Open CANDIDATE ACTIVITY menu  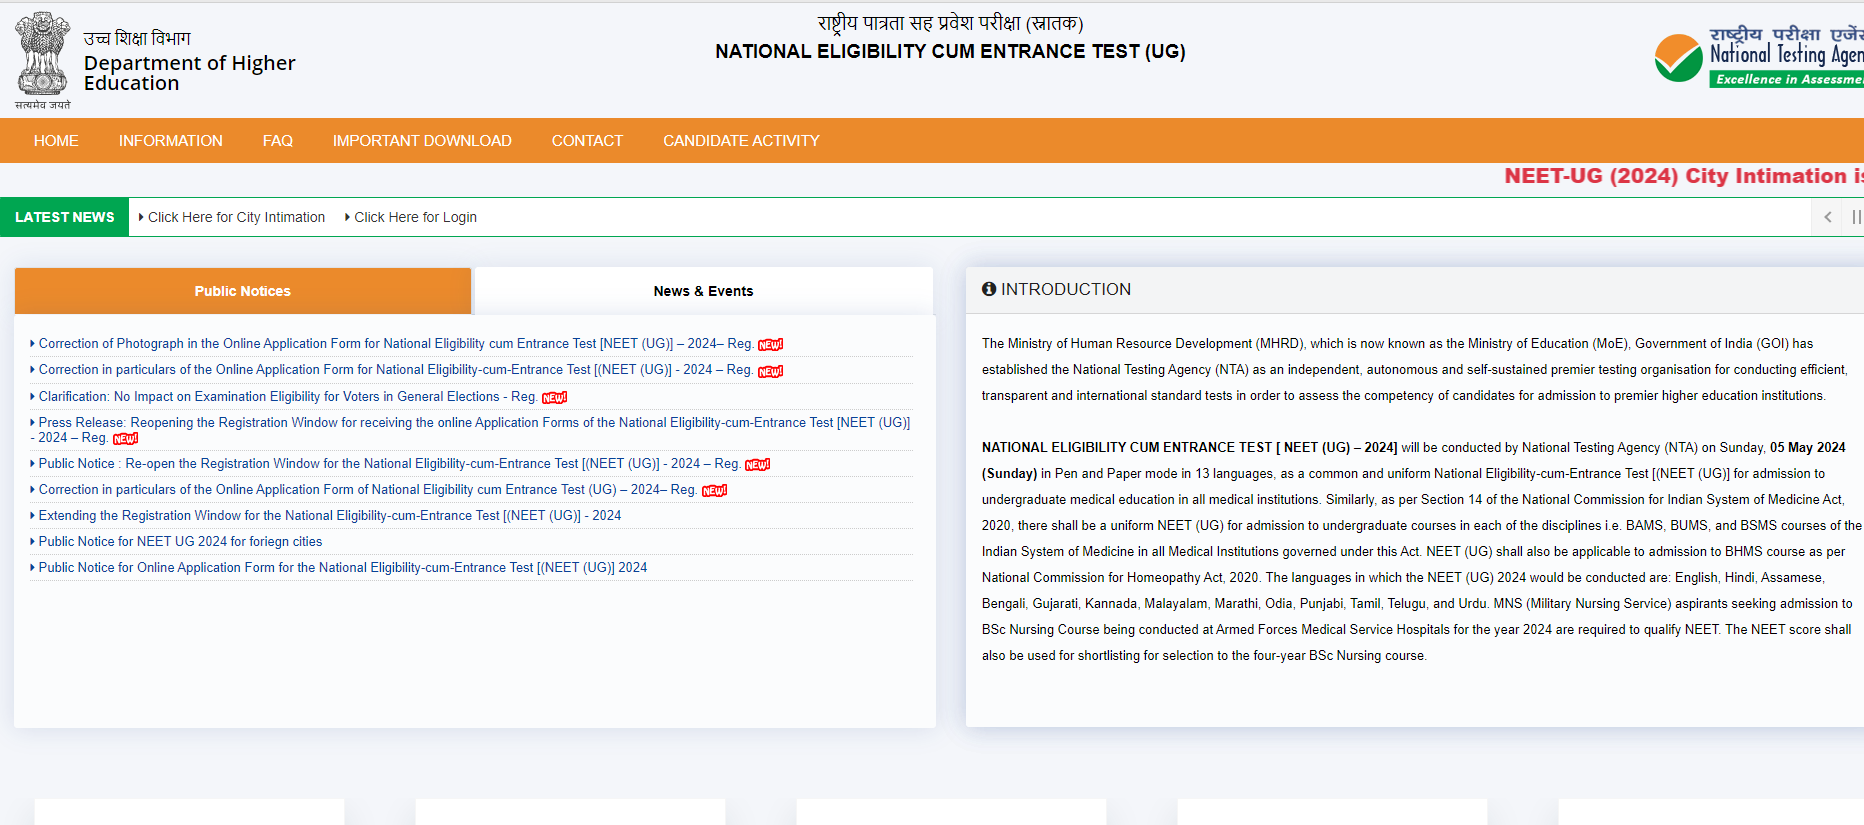pyautogui.click(x=741, y=141)
